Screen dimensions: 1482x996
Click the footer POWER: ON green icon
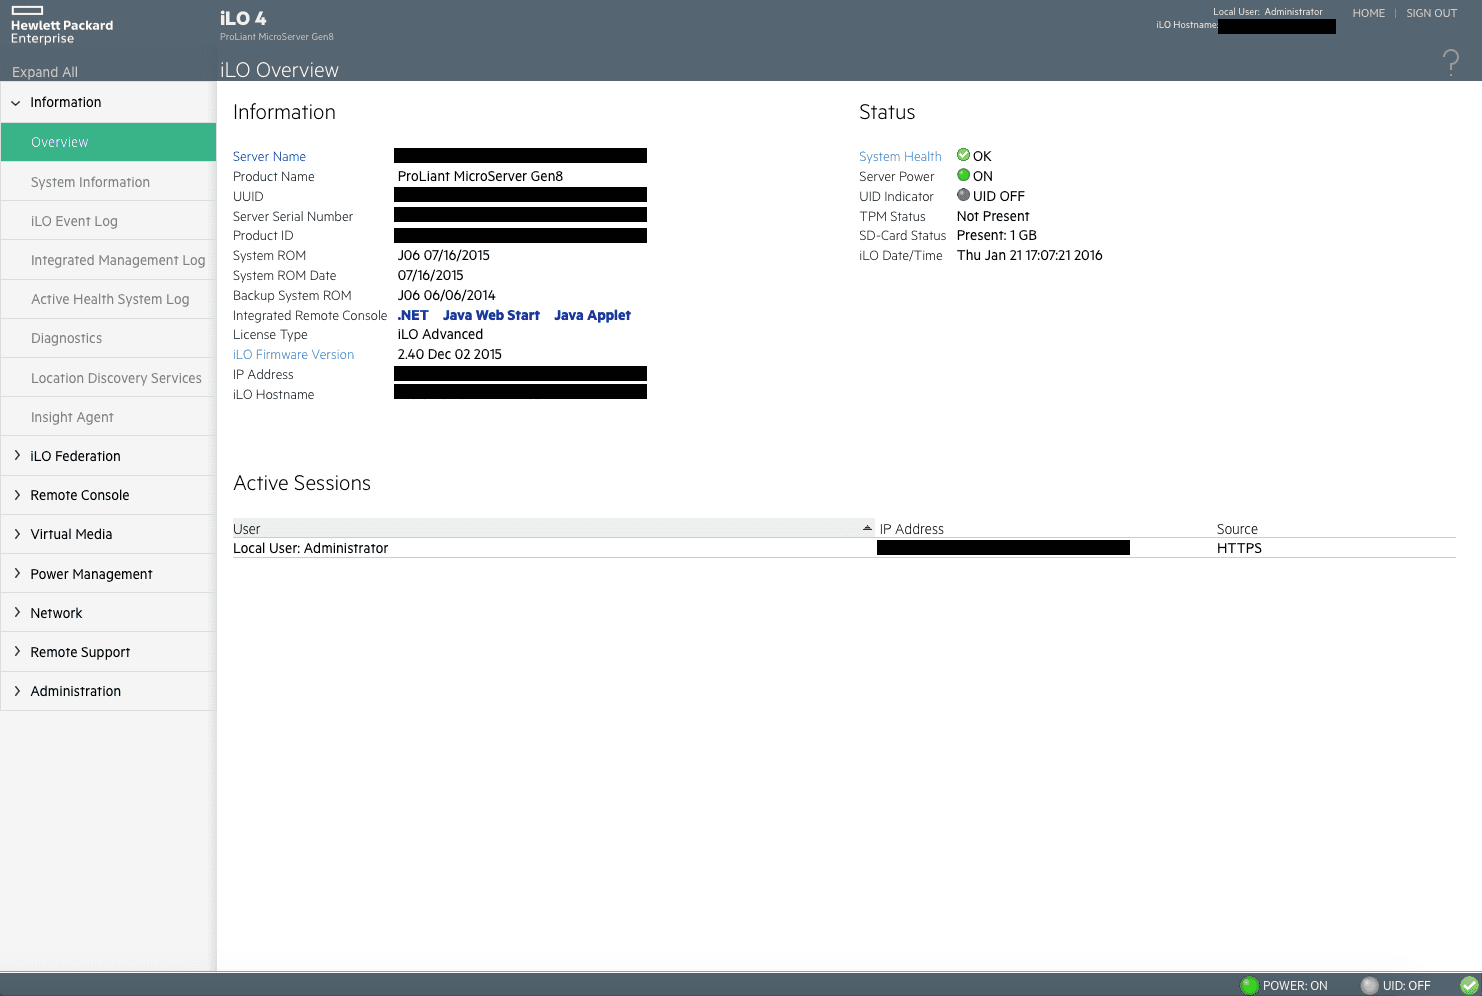tap(1249, 985)
